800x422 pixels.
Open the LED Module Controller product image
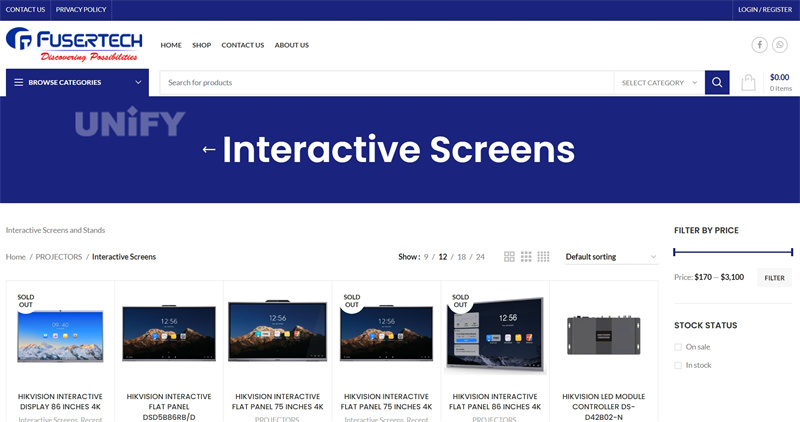[x=604, y=335]
